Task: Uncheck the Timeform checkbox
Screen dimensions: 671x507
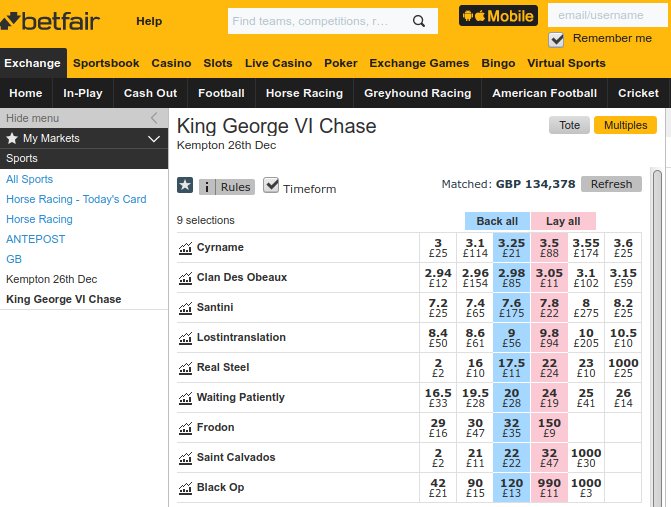Action: point(271,185)
